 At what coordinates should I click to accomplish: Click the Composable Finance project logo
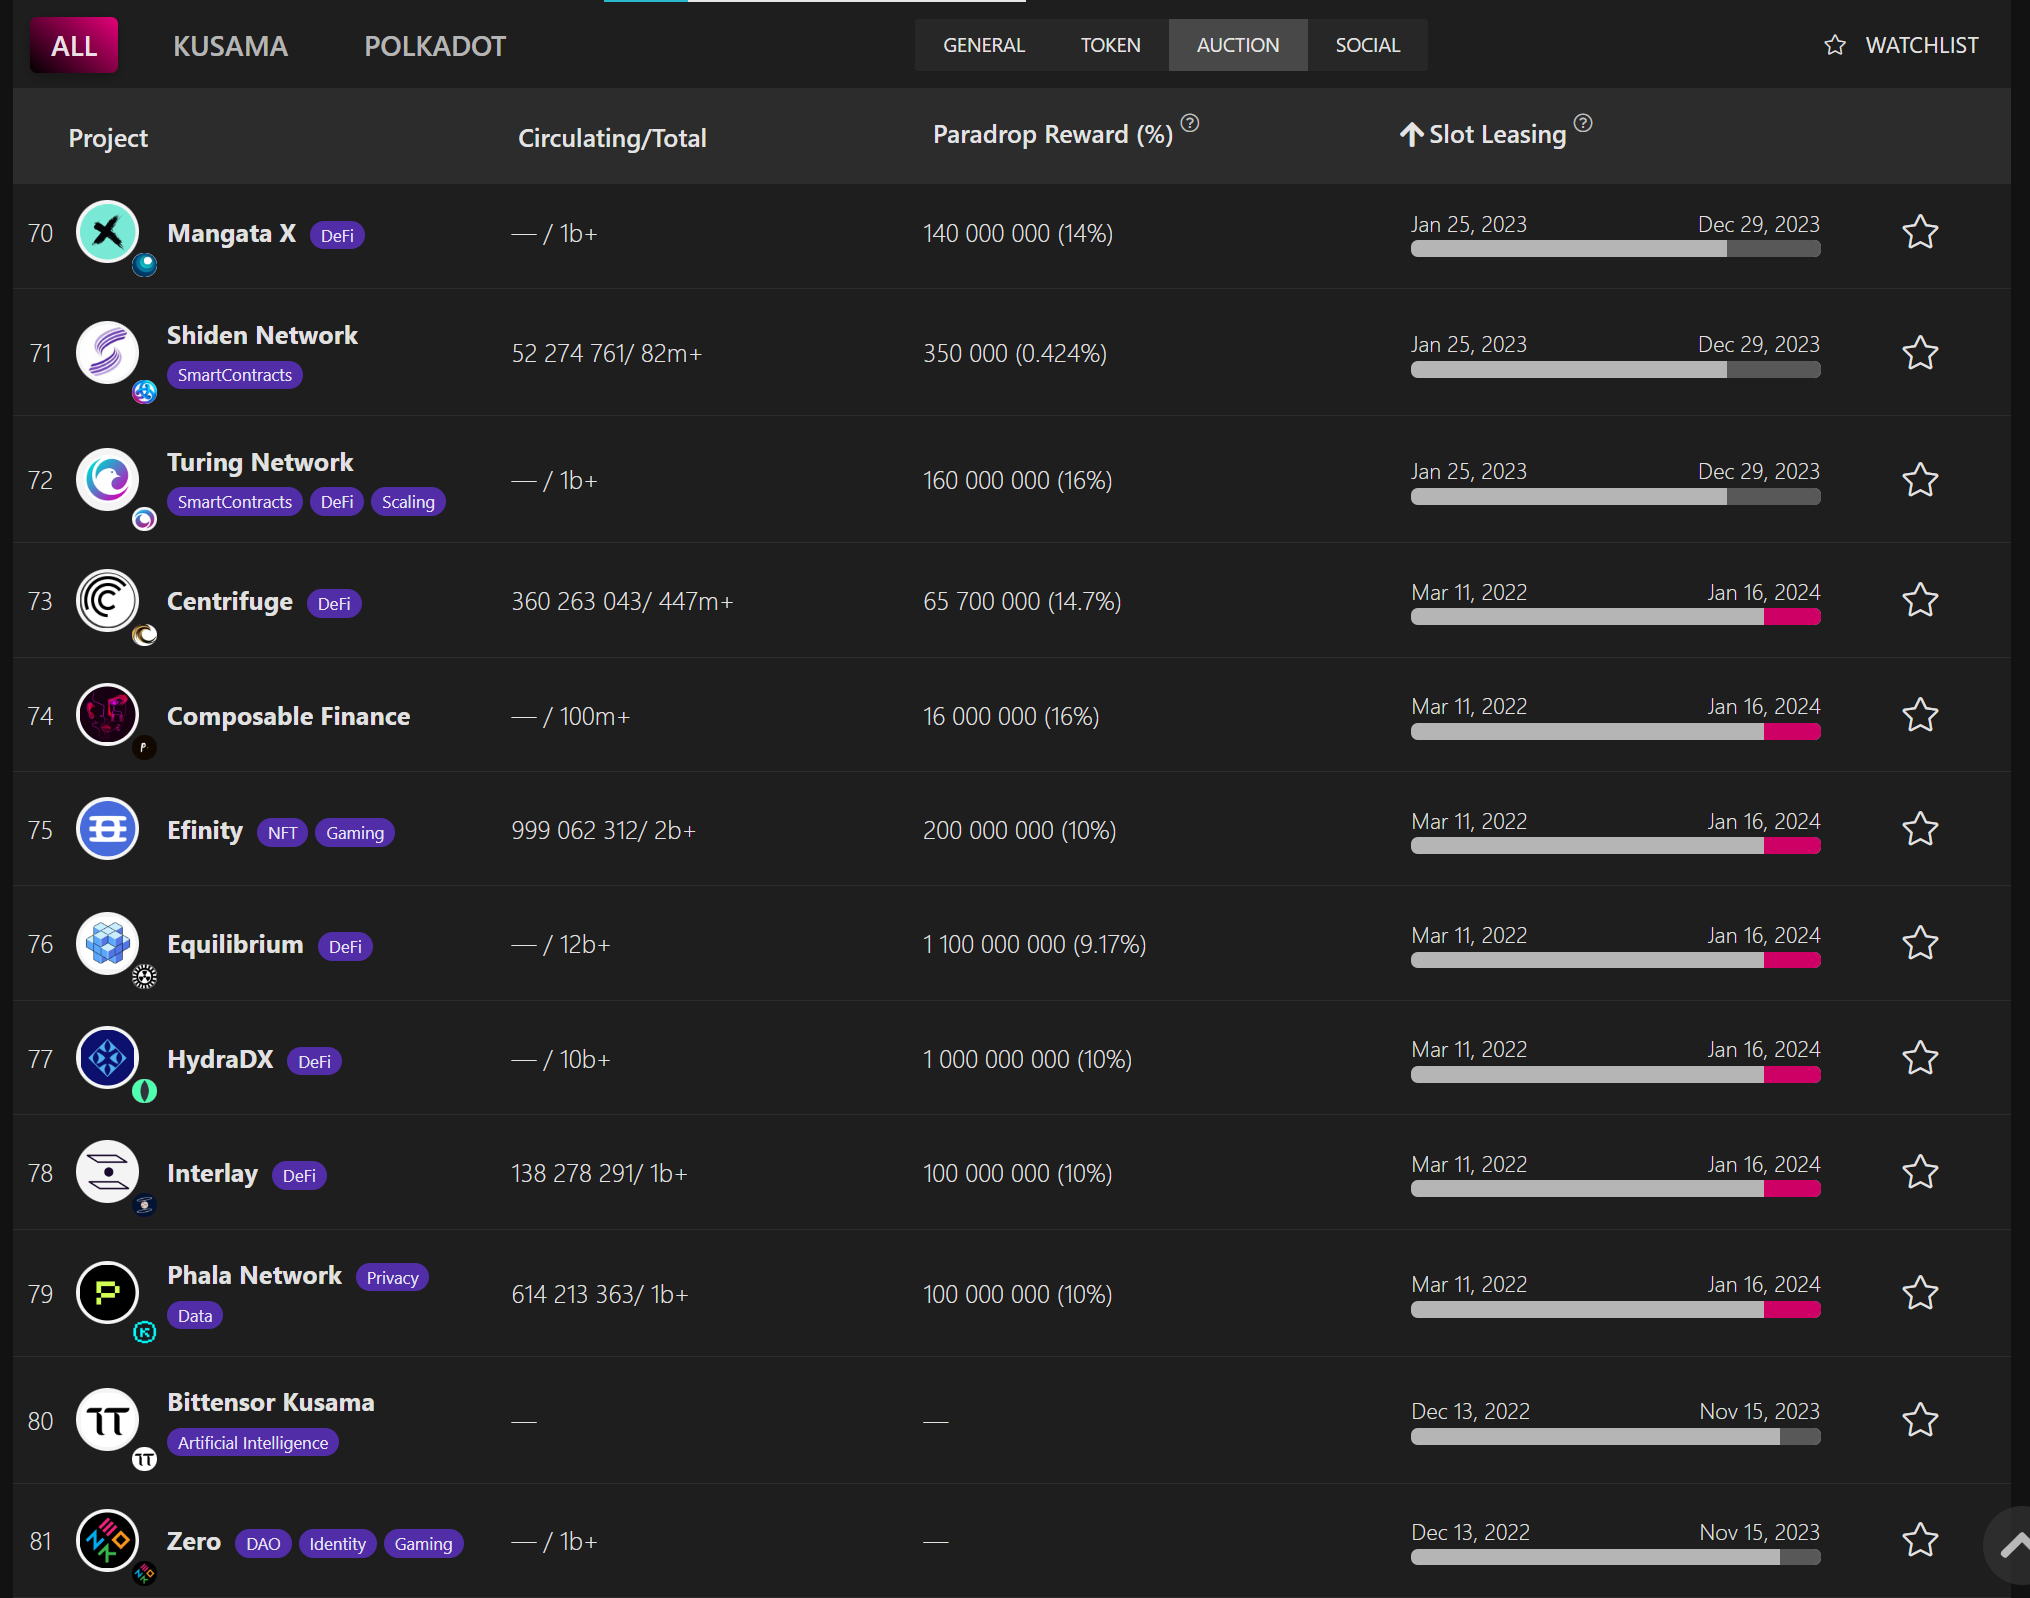coord(107,714)
